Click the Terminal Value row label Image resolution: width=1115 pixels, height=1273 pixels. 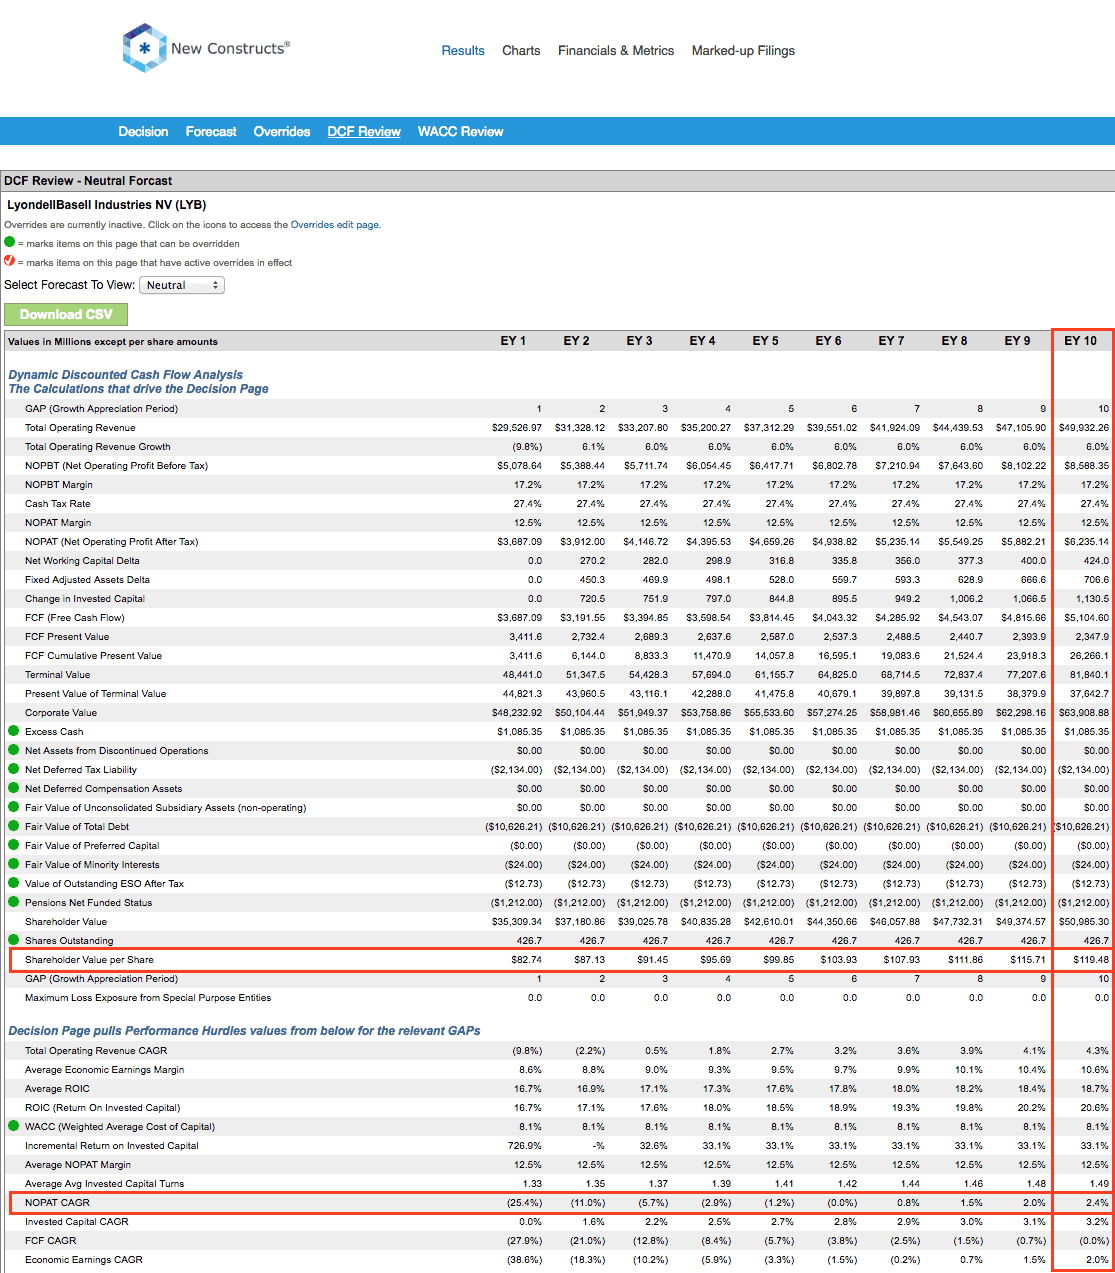tap(57, 674)
